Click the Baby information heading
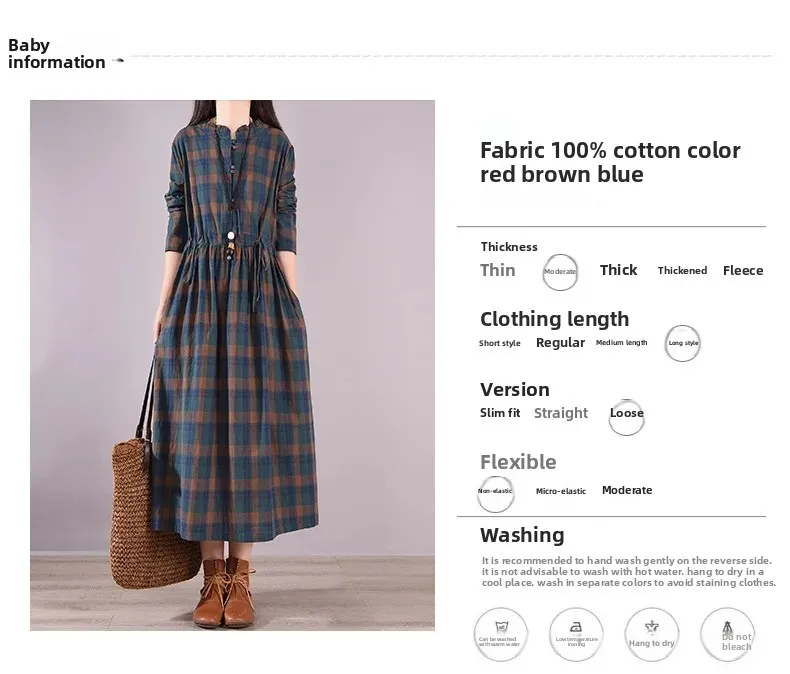The width and height of the screenshot is (790, 674). click(57, 53)
